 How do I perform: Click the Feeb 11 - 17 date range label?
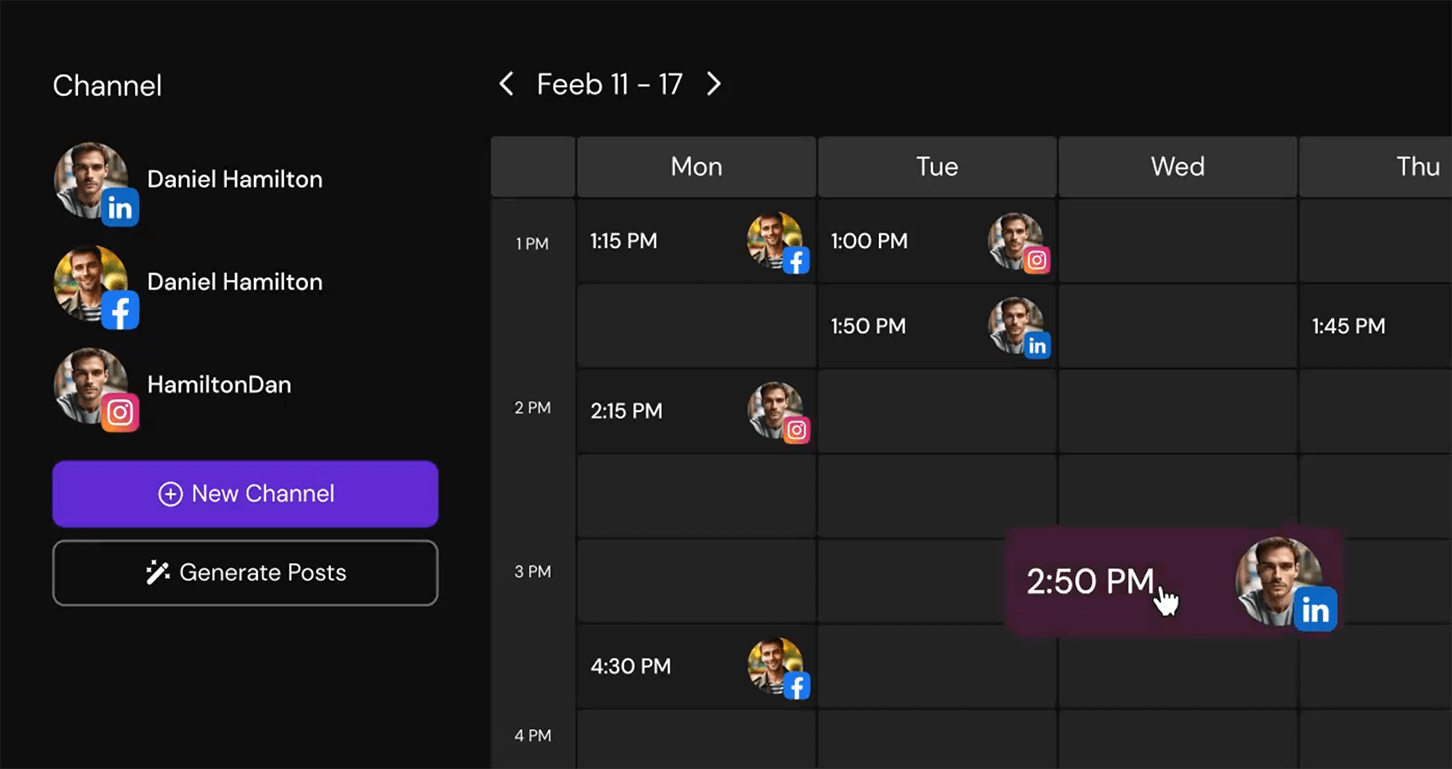coord(609,85)
